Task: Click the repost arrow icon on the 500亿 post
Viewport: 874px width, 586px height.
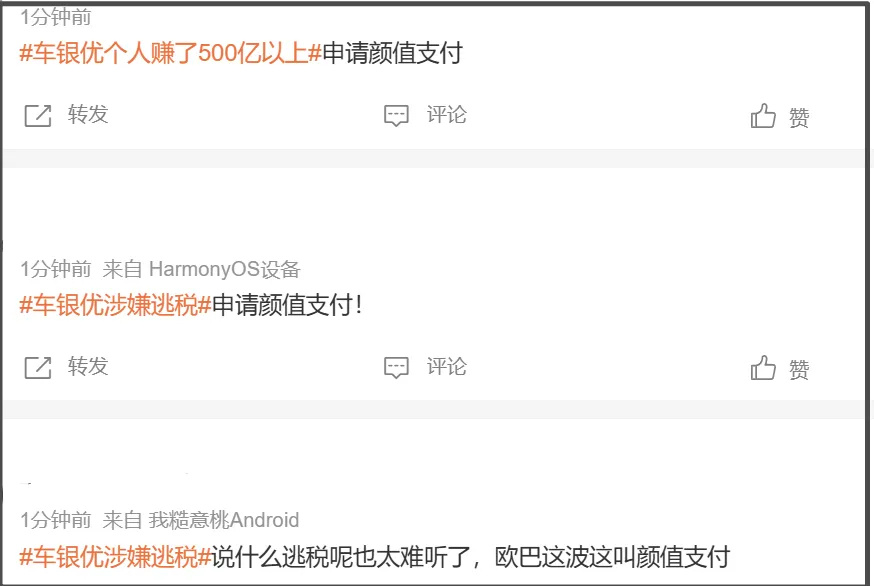Action: point(38,115)
